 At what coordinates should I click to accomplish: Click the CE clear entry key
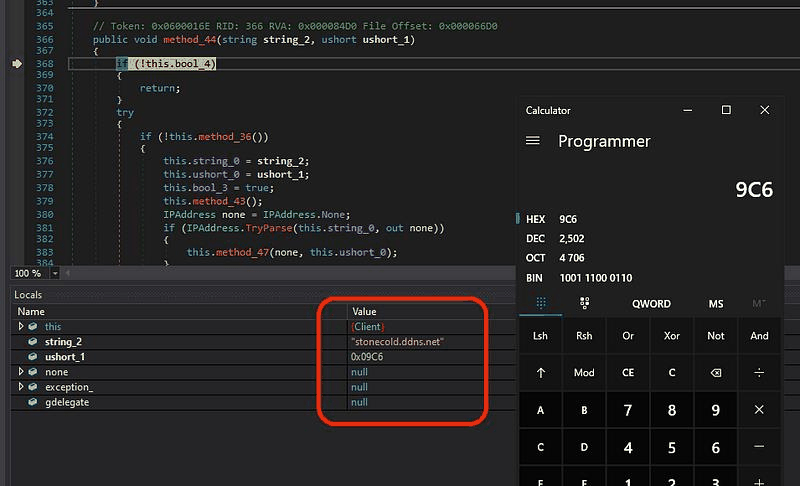click(628, 373)
